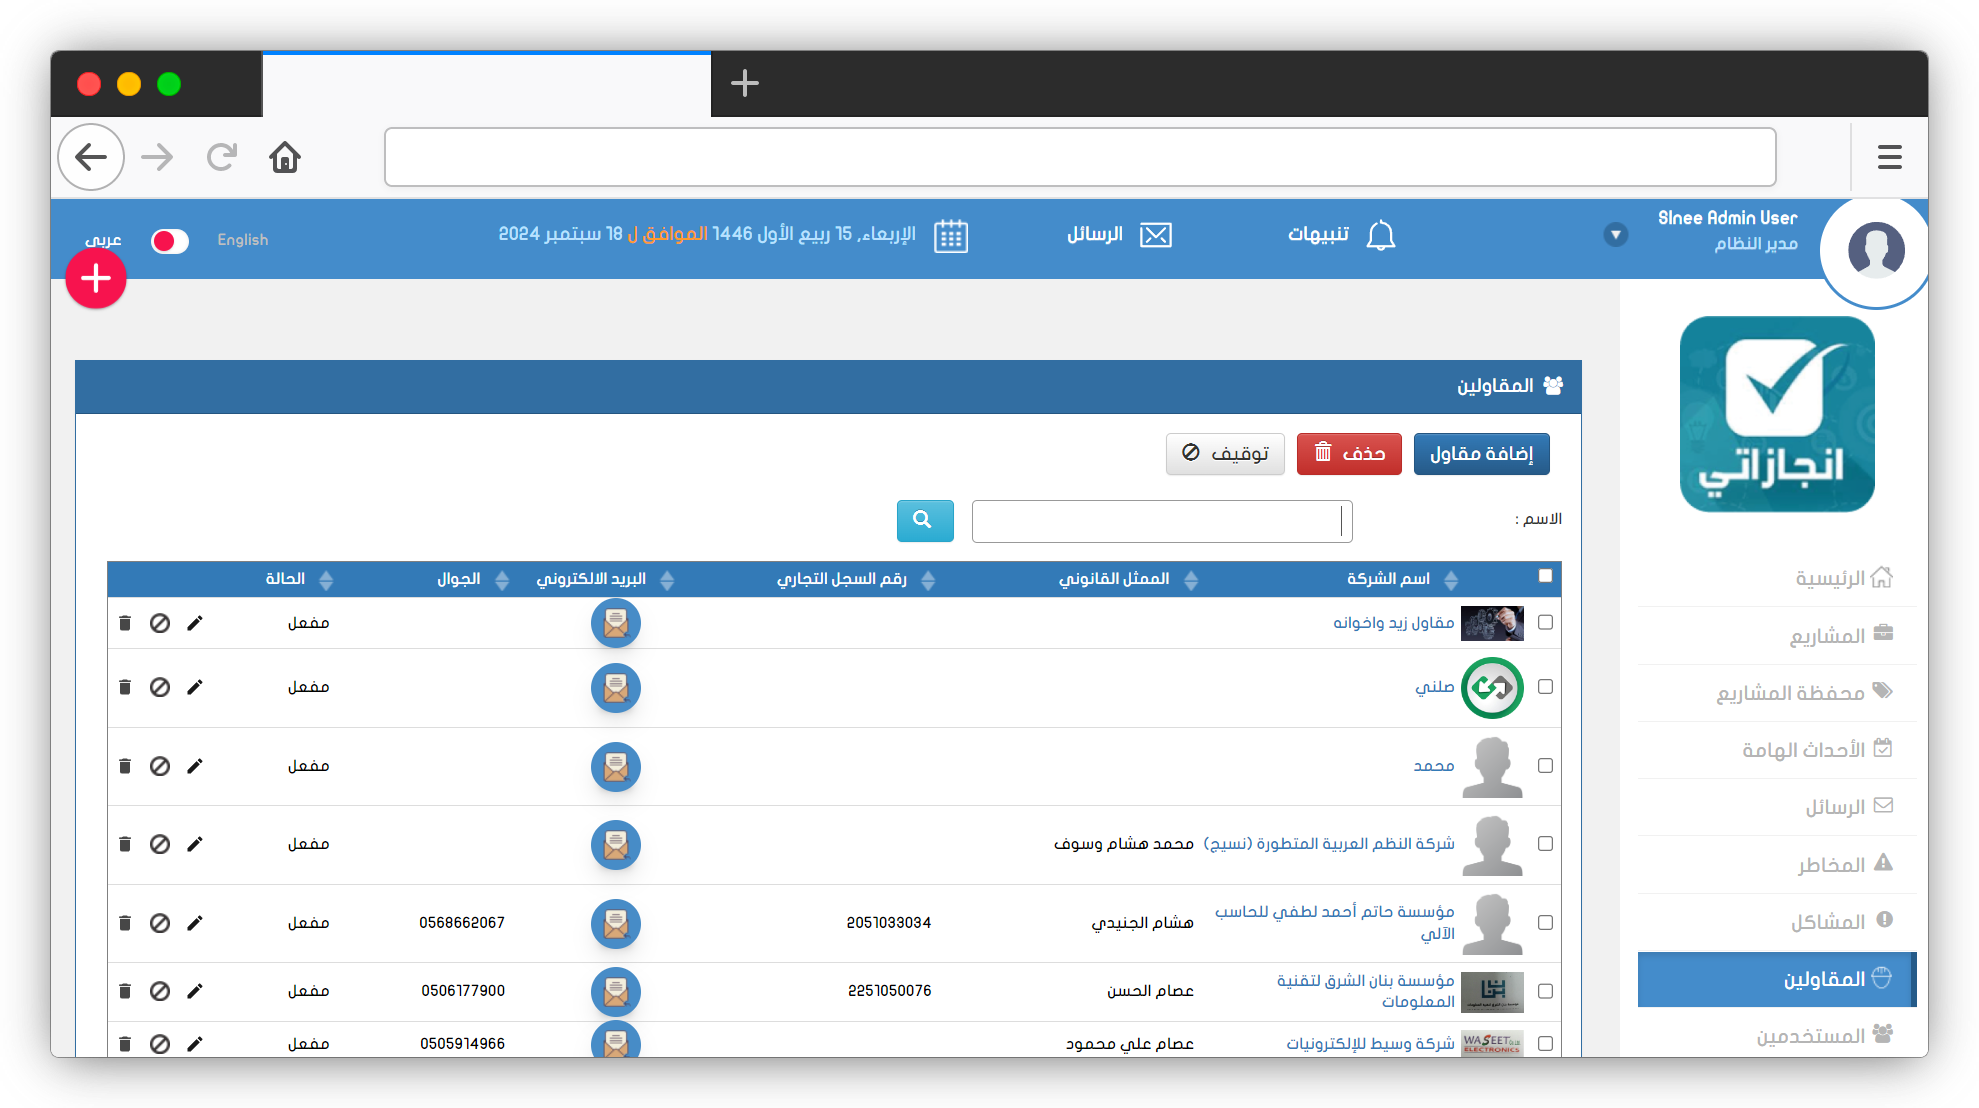Viewport: 1979px width, 1108px height.
Task: Open the notifications bell icon
Action: click(1380, 235)
